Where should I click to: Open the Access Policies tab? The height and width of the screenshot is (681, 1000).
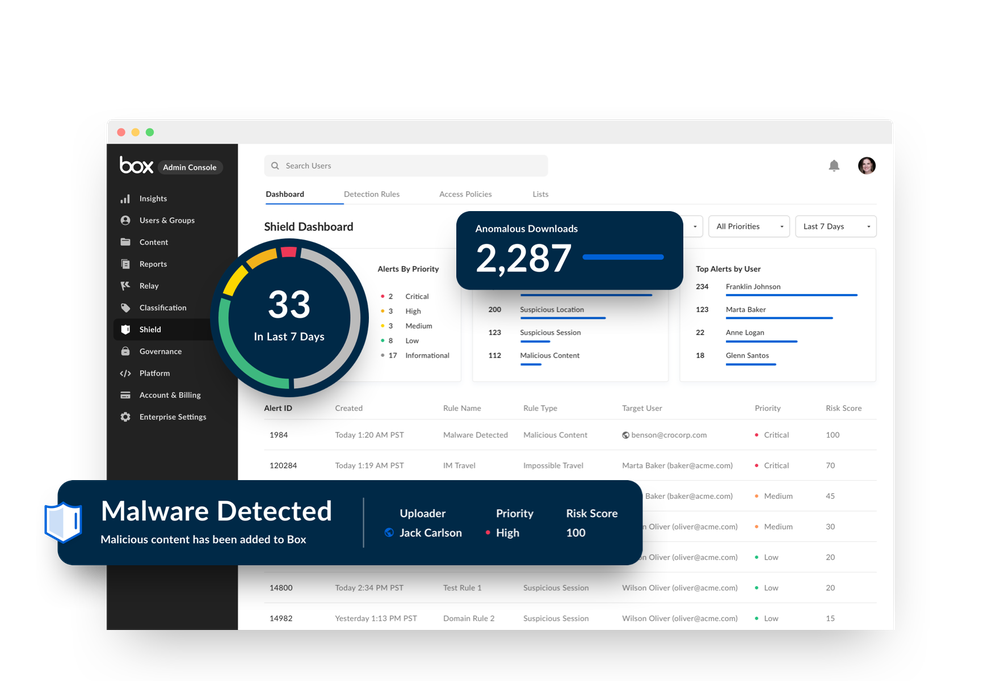pos(467,194)
